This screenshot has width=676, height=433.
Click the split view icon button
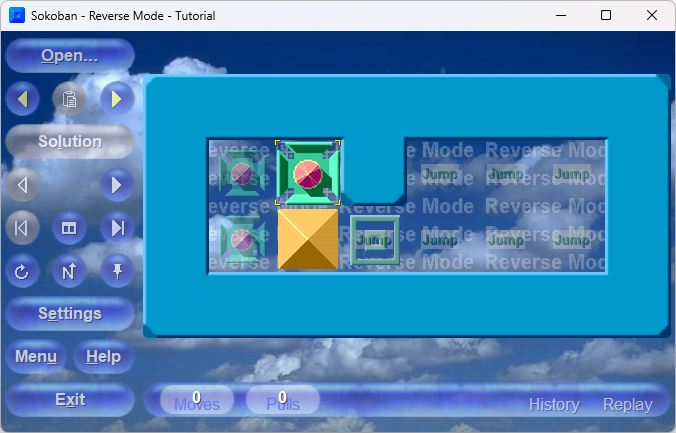69,228
